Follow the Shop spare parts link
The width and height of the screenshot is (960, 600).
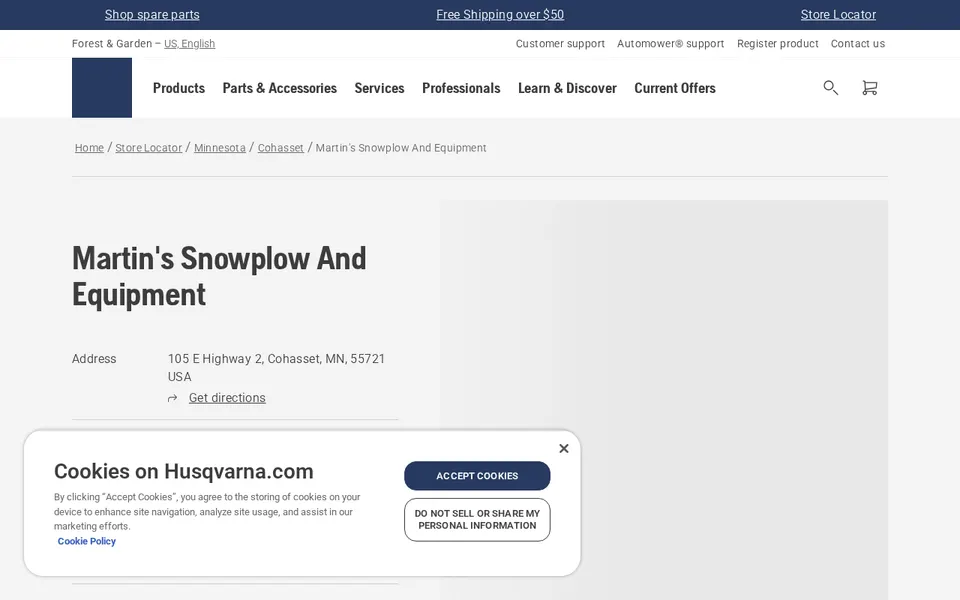pyautogui.click(x=152, y=15)
